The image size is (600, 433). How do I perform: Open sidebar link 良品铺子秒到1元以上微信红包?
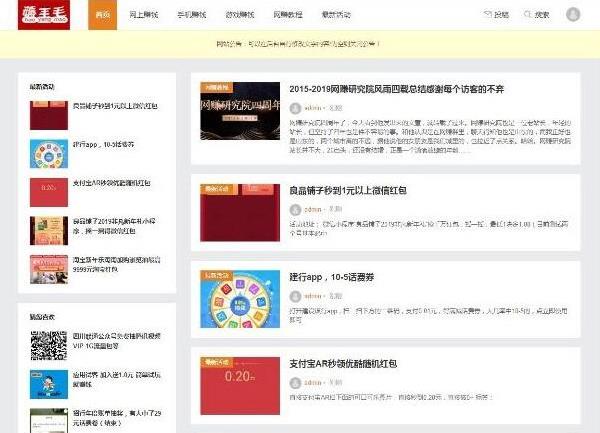coord(115,106)
